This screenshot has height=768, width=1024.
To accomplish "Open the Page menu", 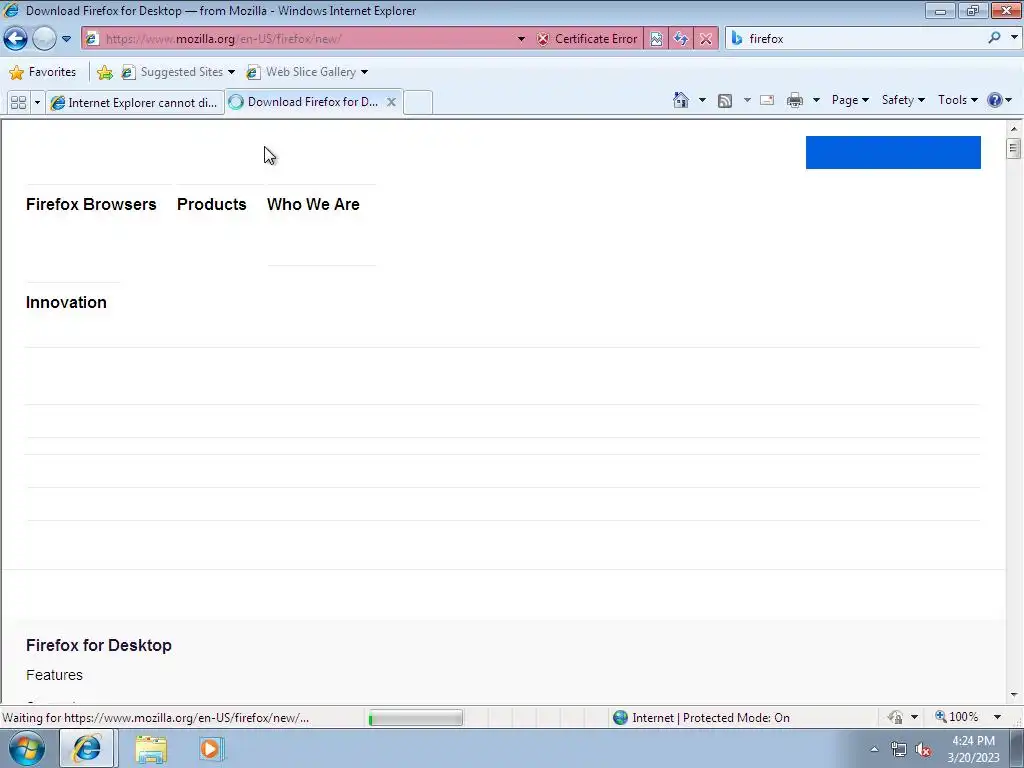I will point(850,100).
